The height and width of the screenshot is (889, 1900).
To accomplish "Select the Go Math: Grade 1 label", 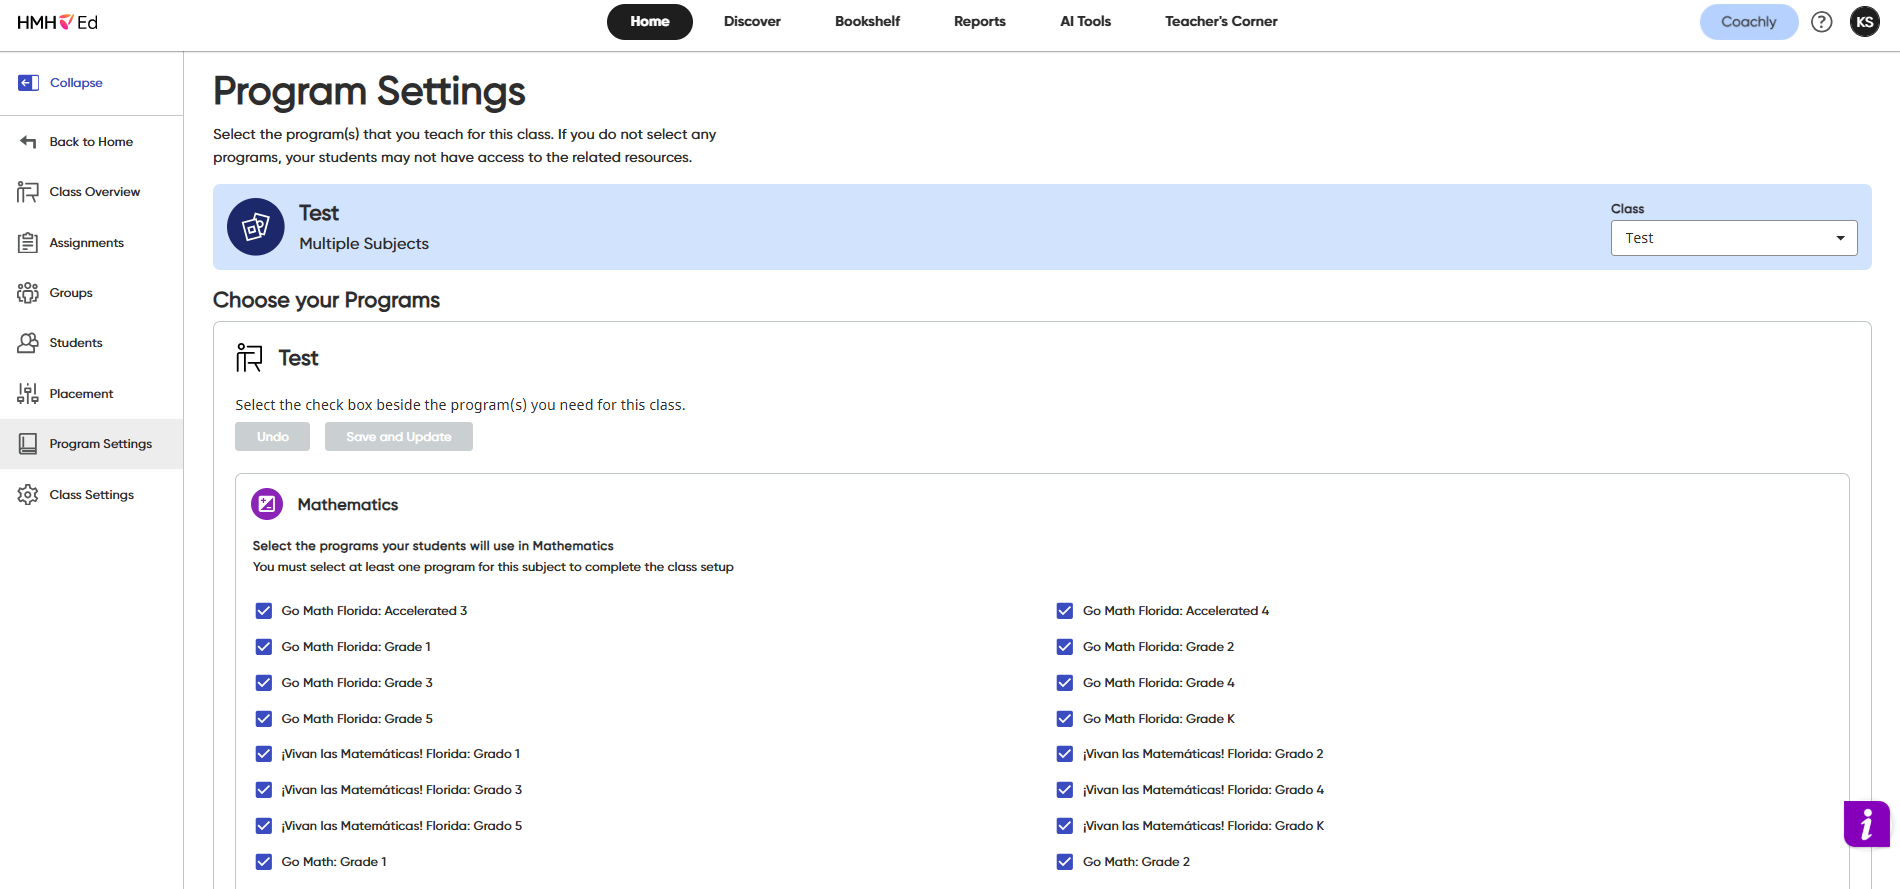I will click(x=334, y=862).
